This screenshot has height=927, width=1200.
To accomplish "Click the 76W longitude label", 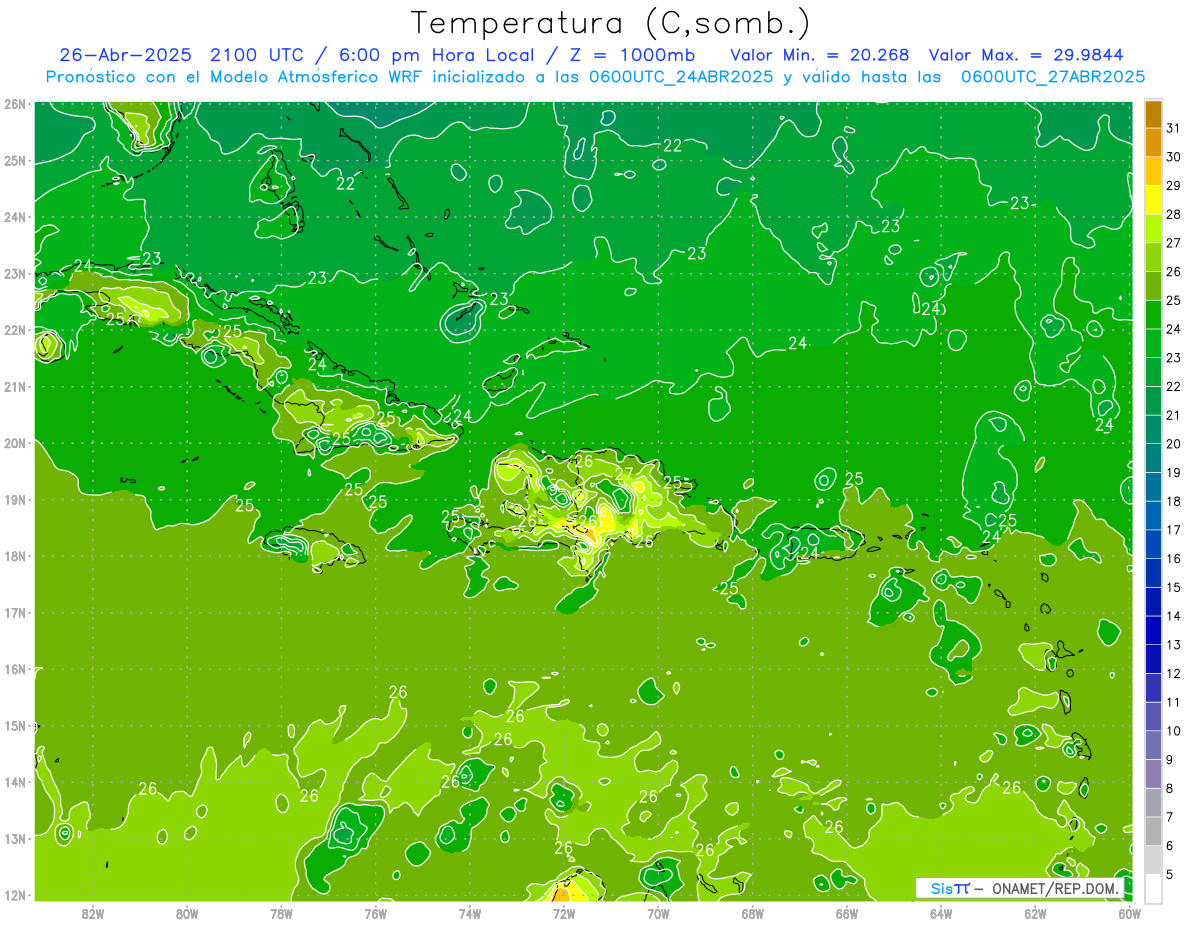I will (x=376, y=912).
